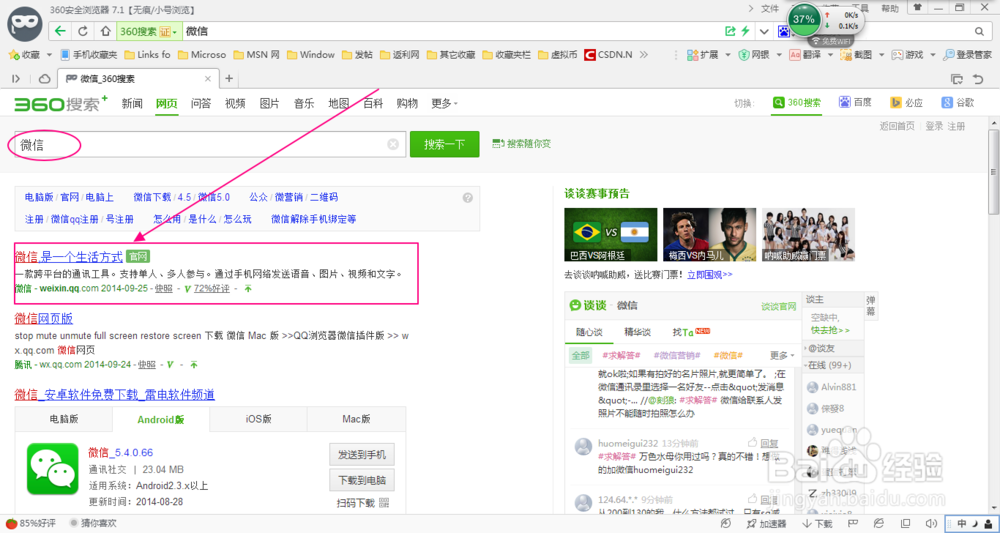Open the 收藏 star favorites
Image resolution: width=1000 pixels, height=533 pixels.
coord(24,55)
